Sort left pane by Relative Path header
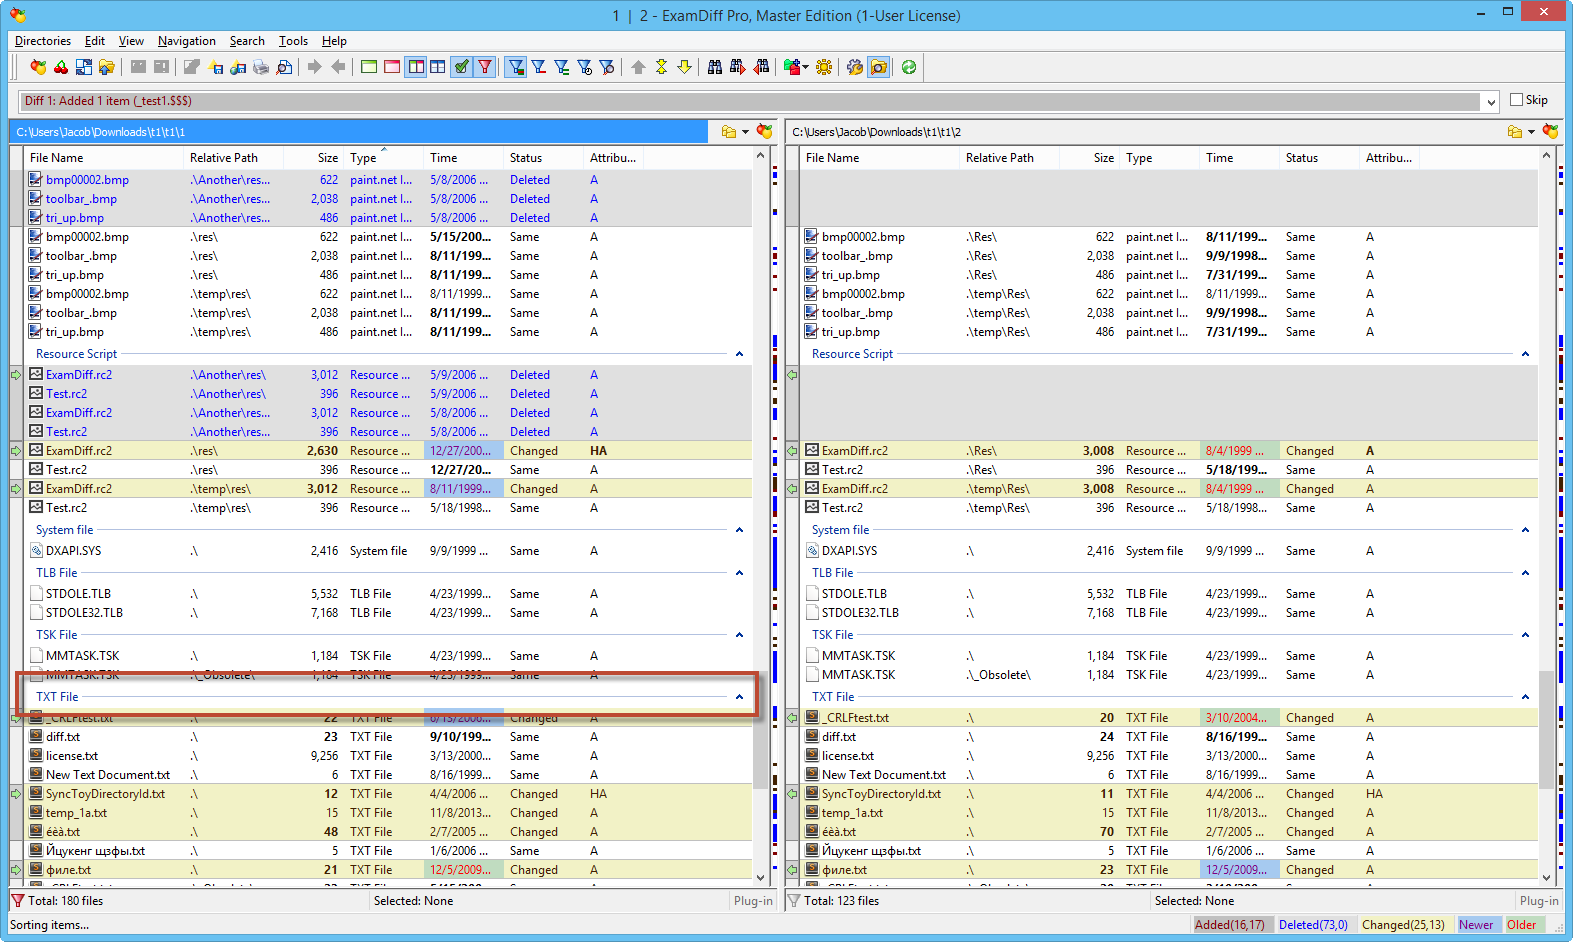The width and height of the screenshot is (1573, 942). pos(234,158)
